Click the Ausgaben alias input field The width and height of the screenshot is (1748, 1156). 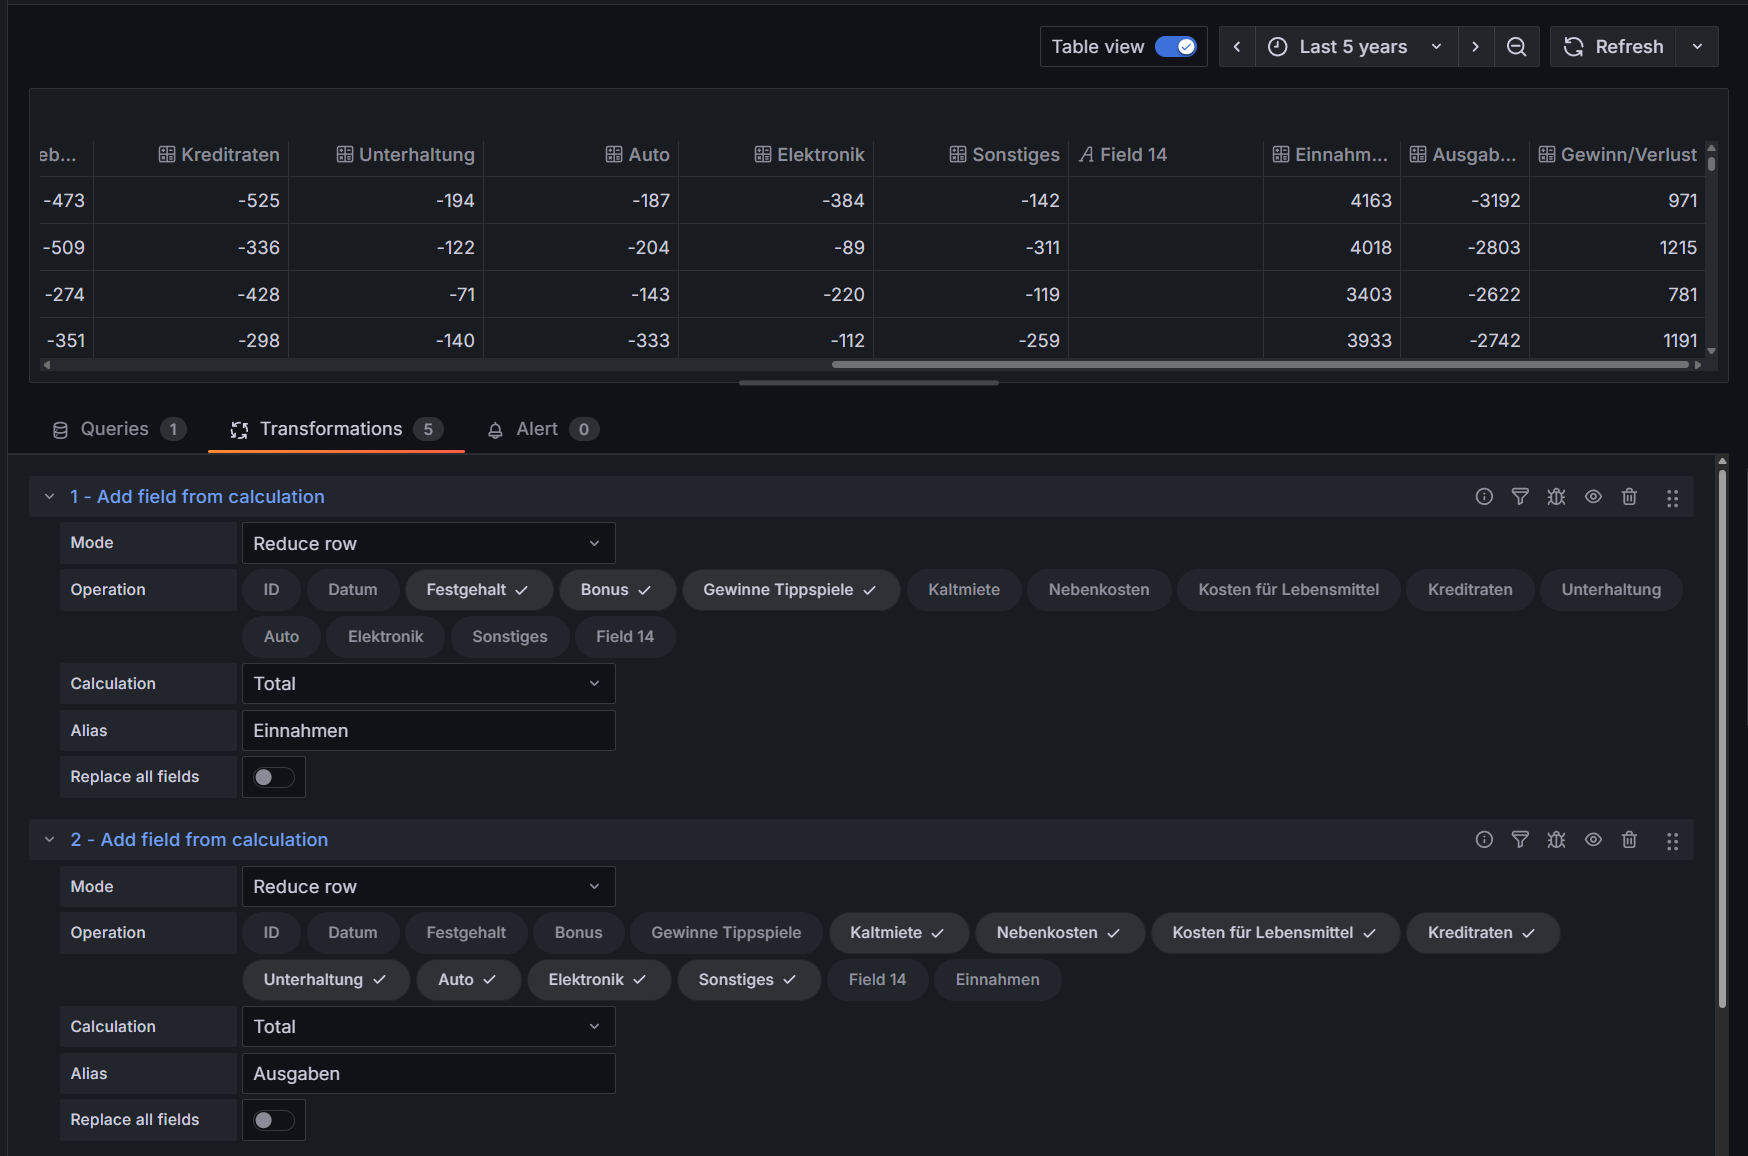point(428,1074)
